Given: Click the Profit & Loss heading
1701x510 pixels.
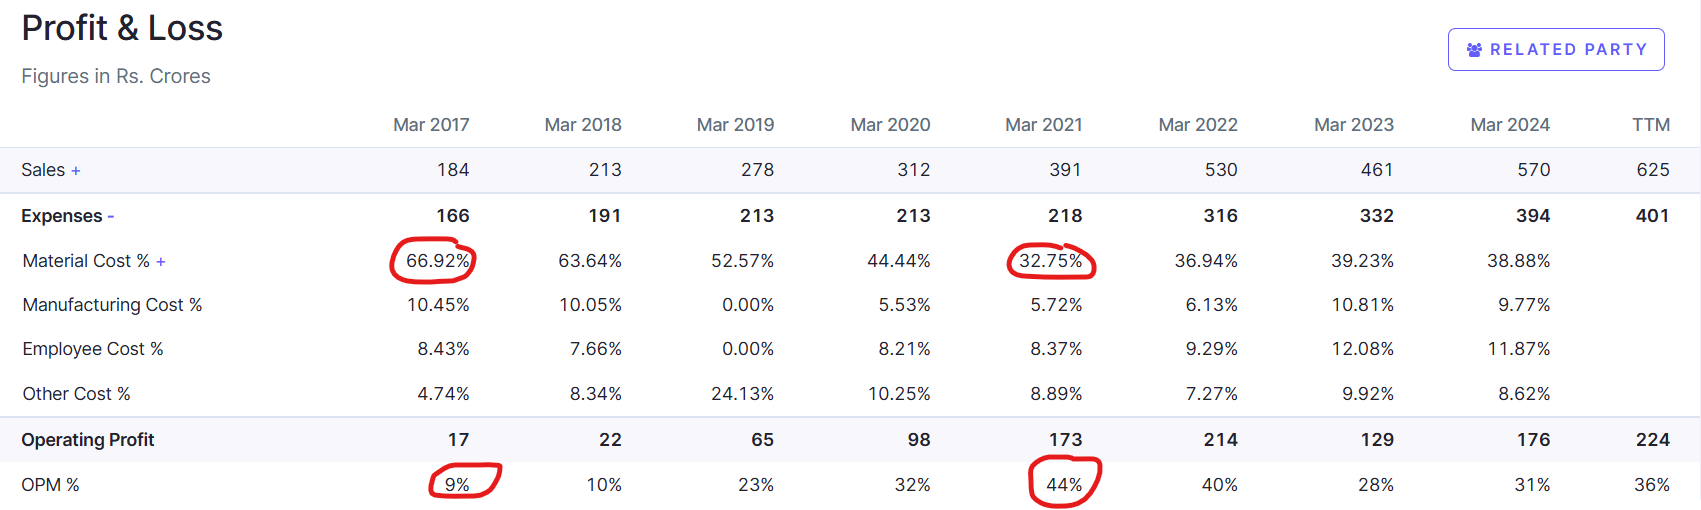Looking at the screenshot, I should coord(122,28).
